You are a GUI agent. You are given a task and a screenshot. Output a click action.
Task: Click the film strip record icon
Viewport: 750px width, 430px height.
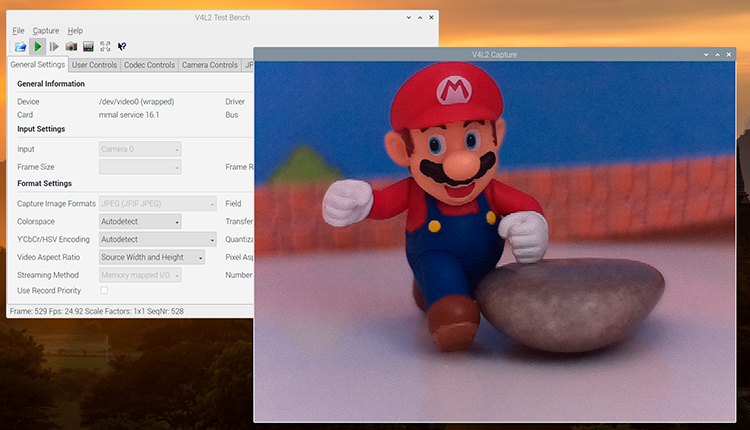click(x=88, y=46)
